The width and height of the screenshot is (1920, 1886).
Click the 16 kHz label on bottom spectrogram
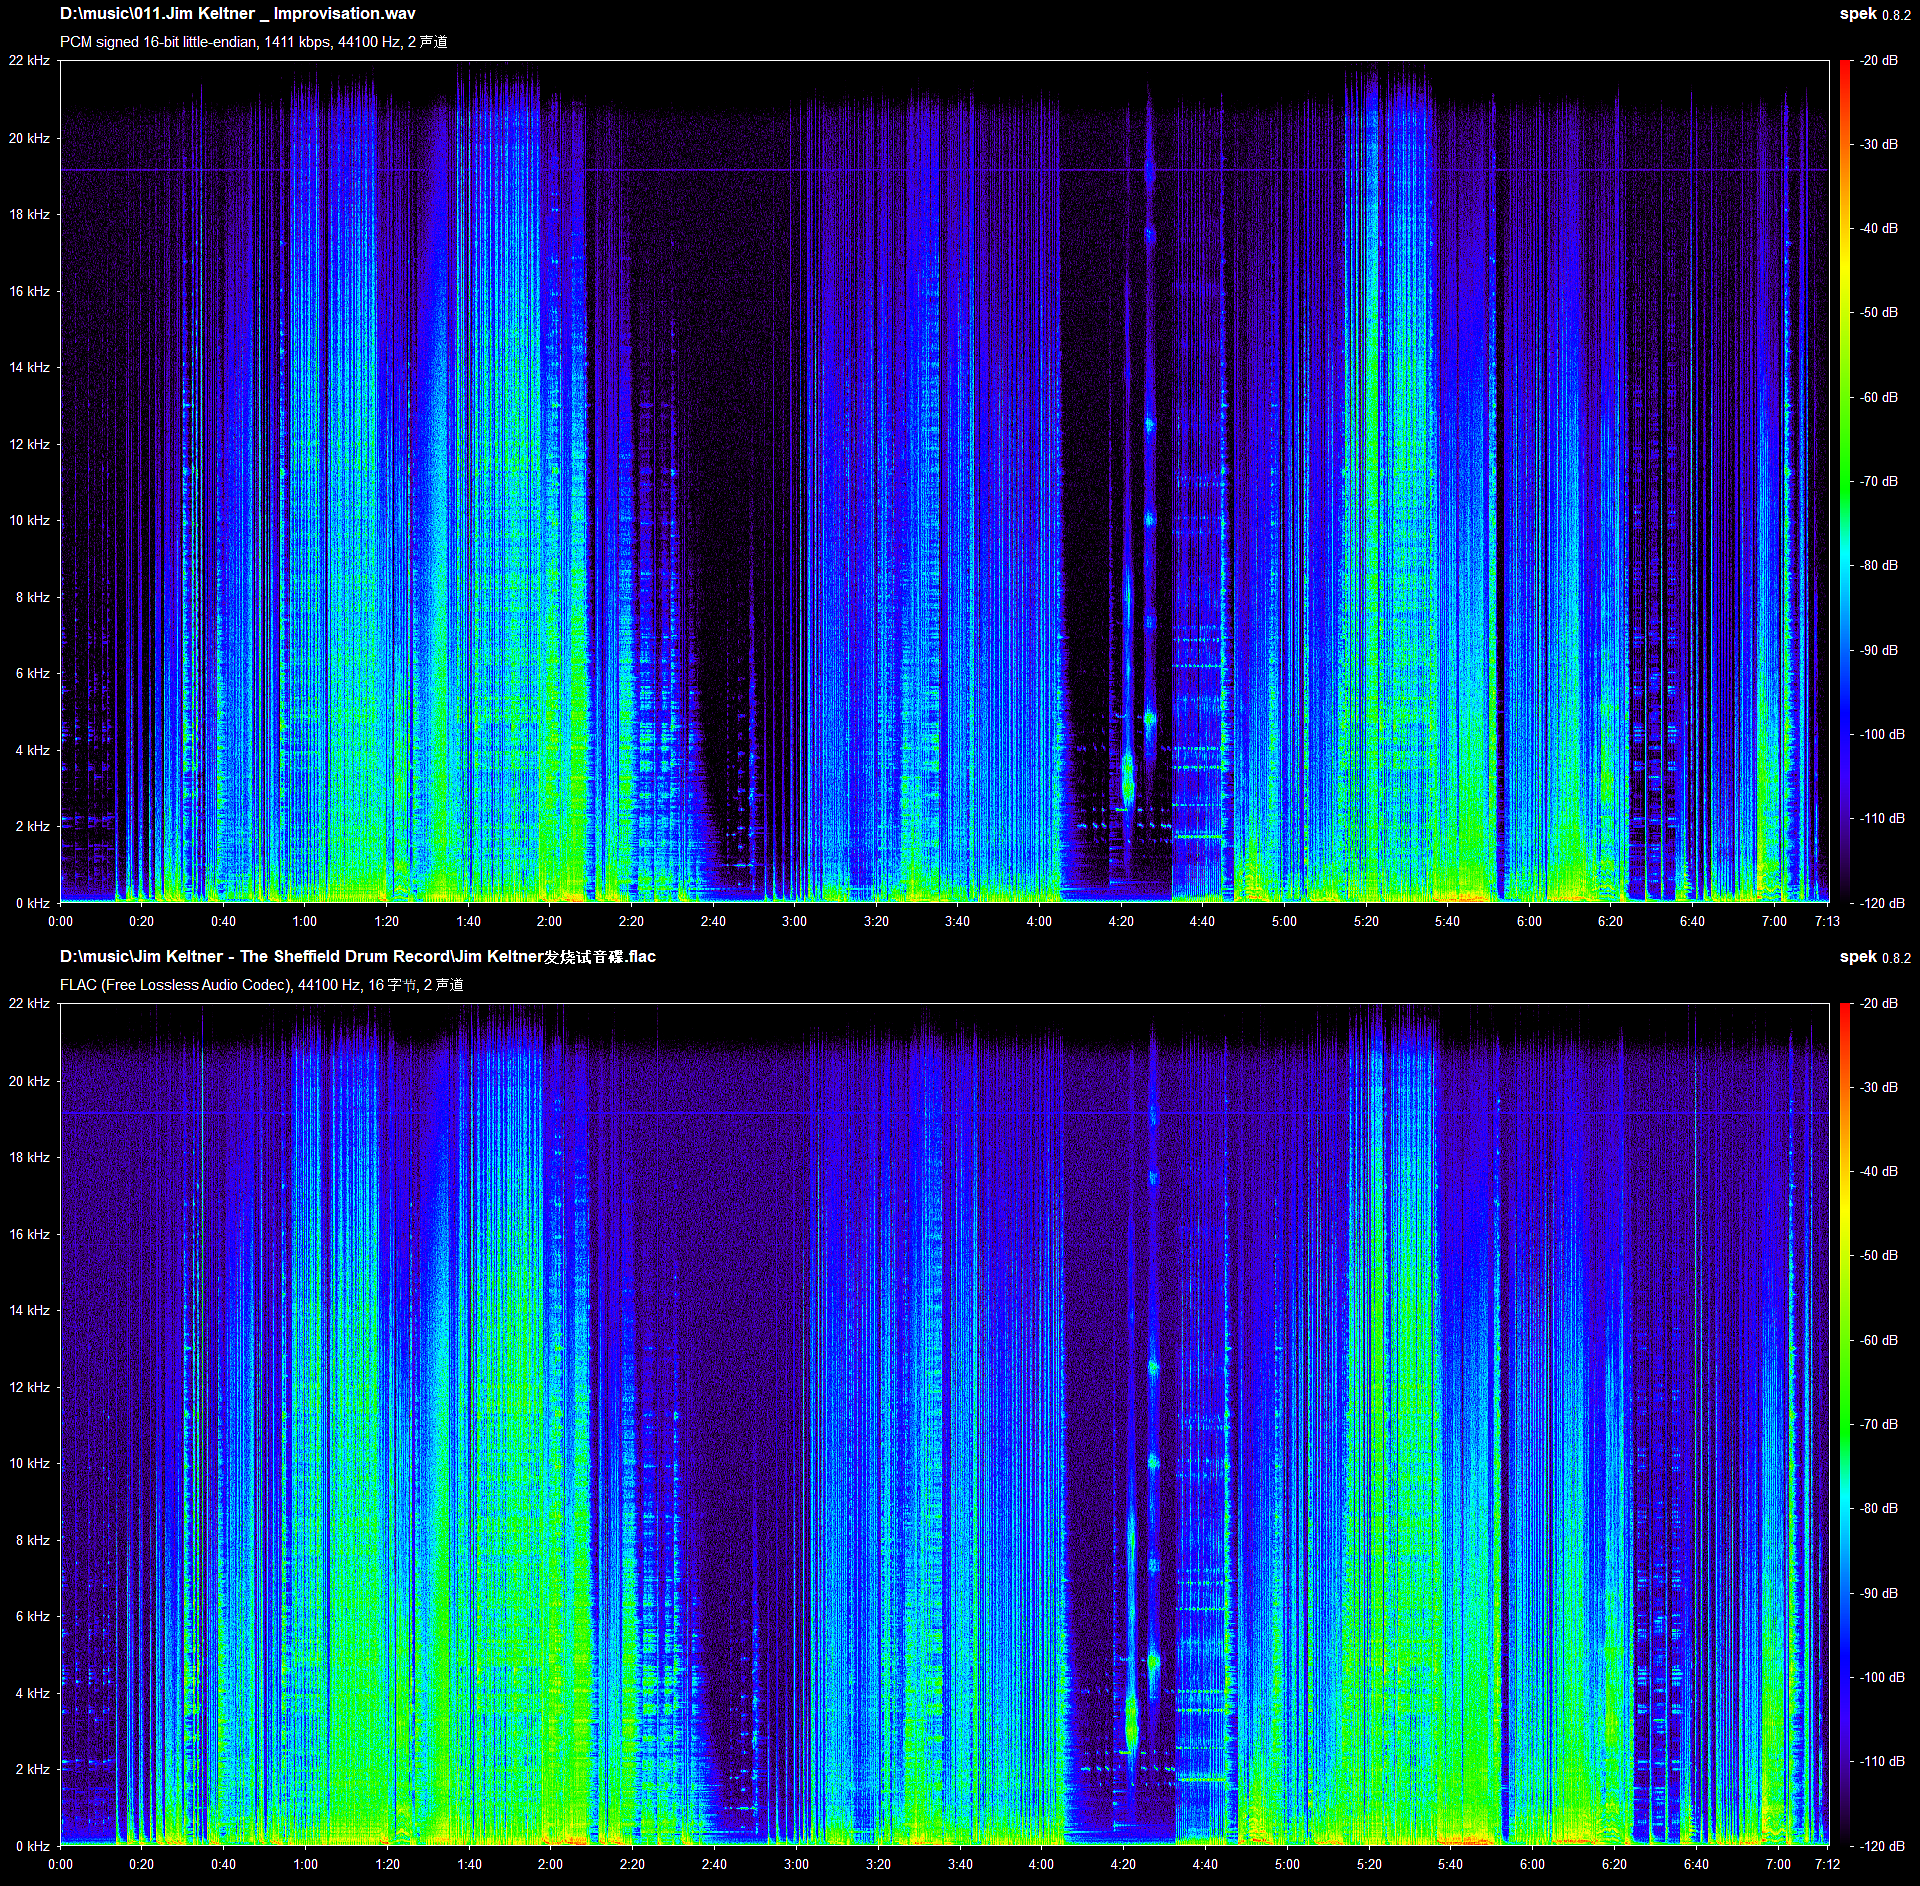[29, 1234]
